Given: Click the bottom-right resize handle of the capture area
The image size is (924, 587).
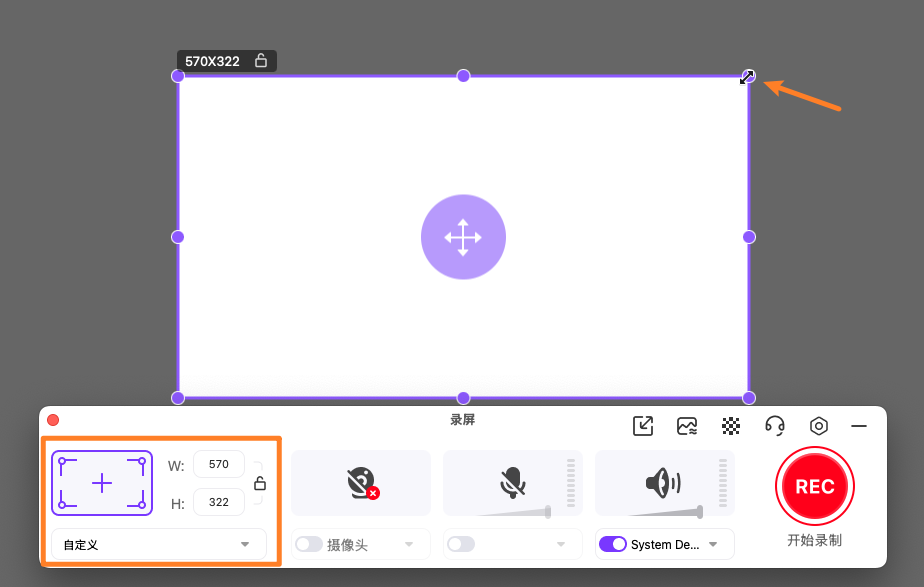Looking at the screenshot, I should 749,398.
